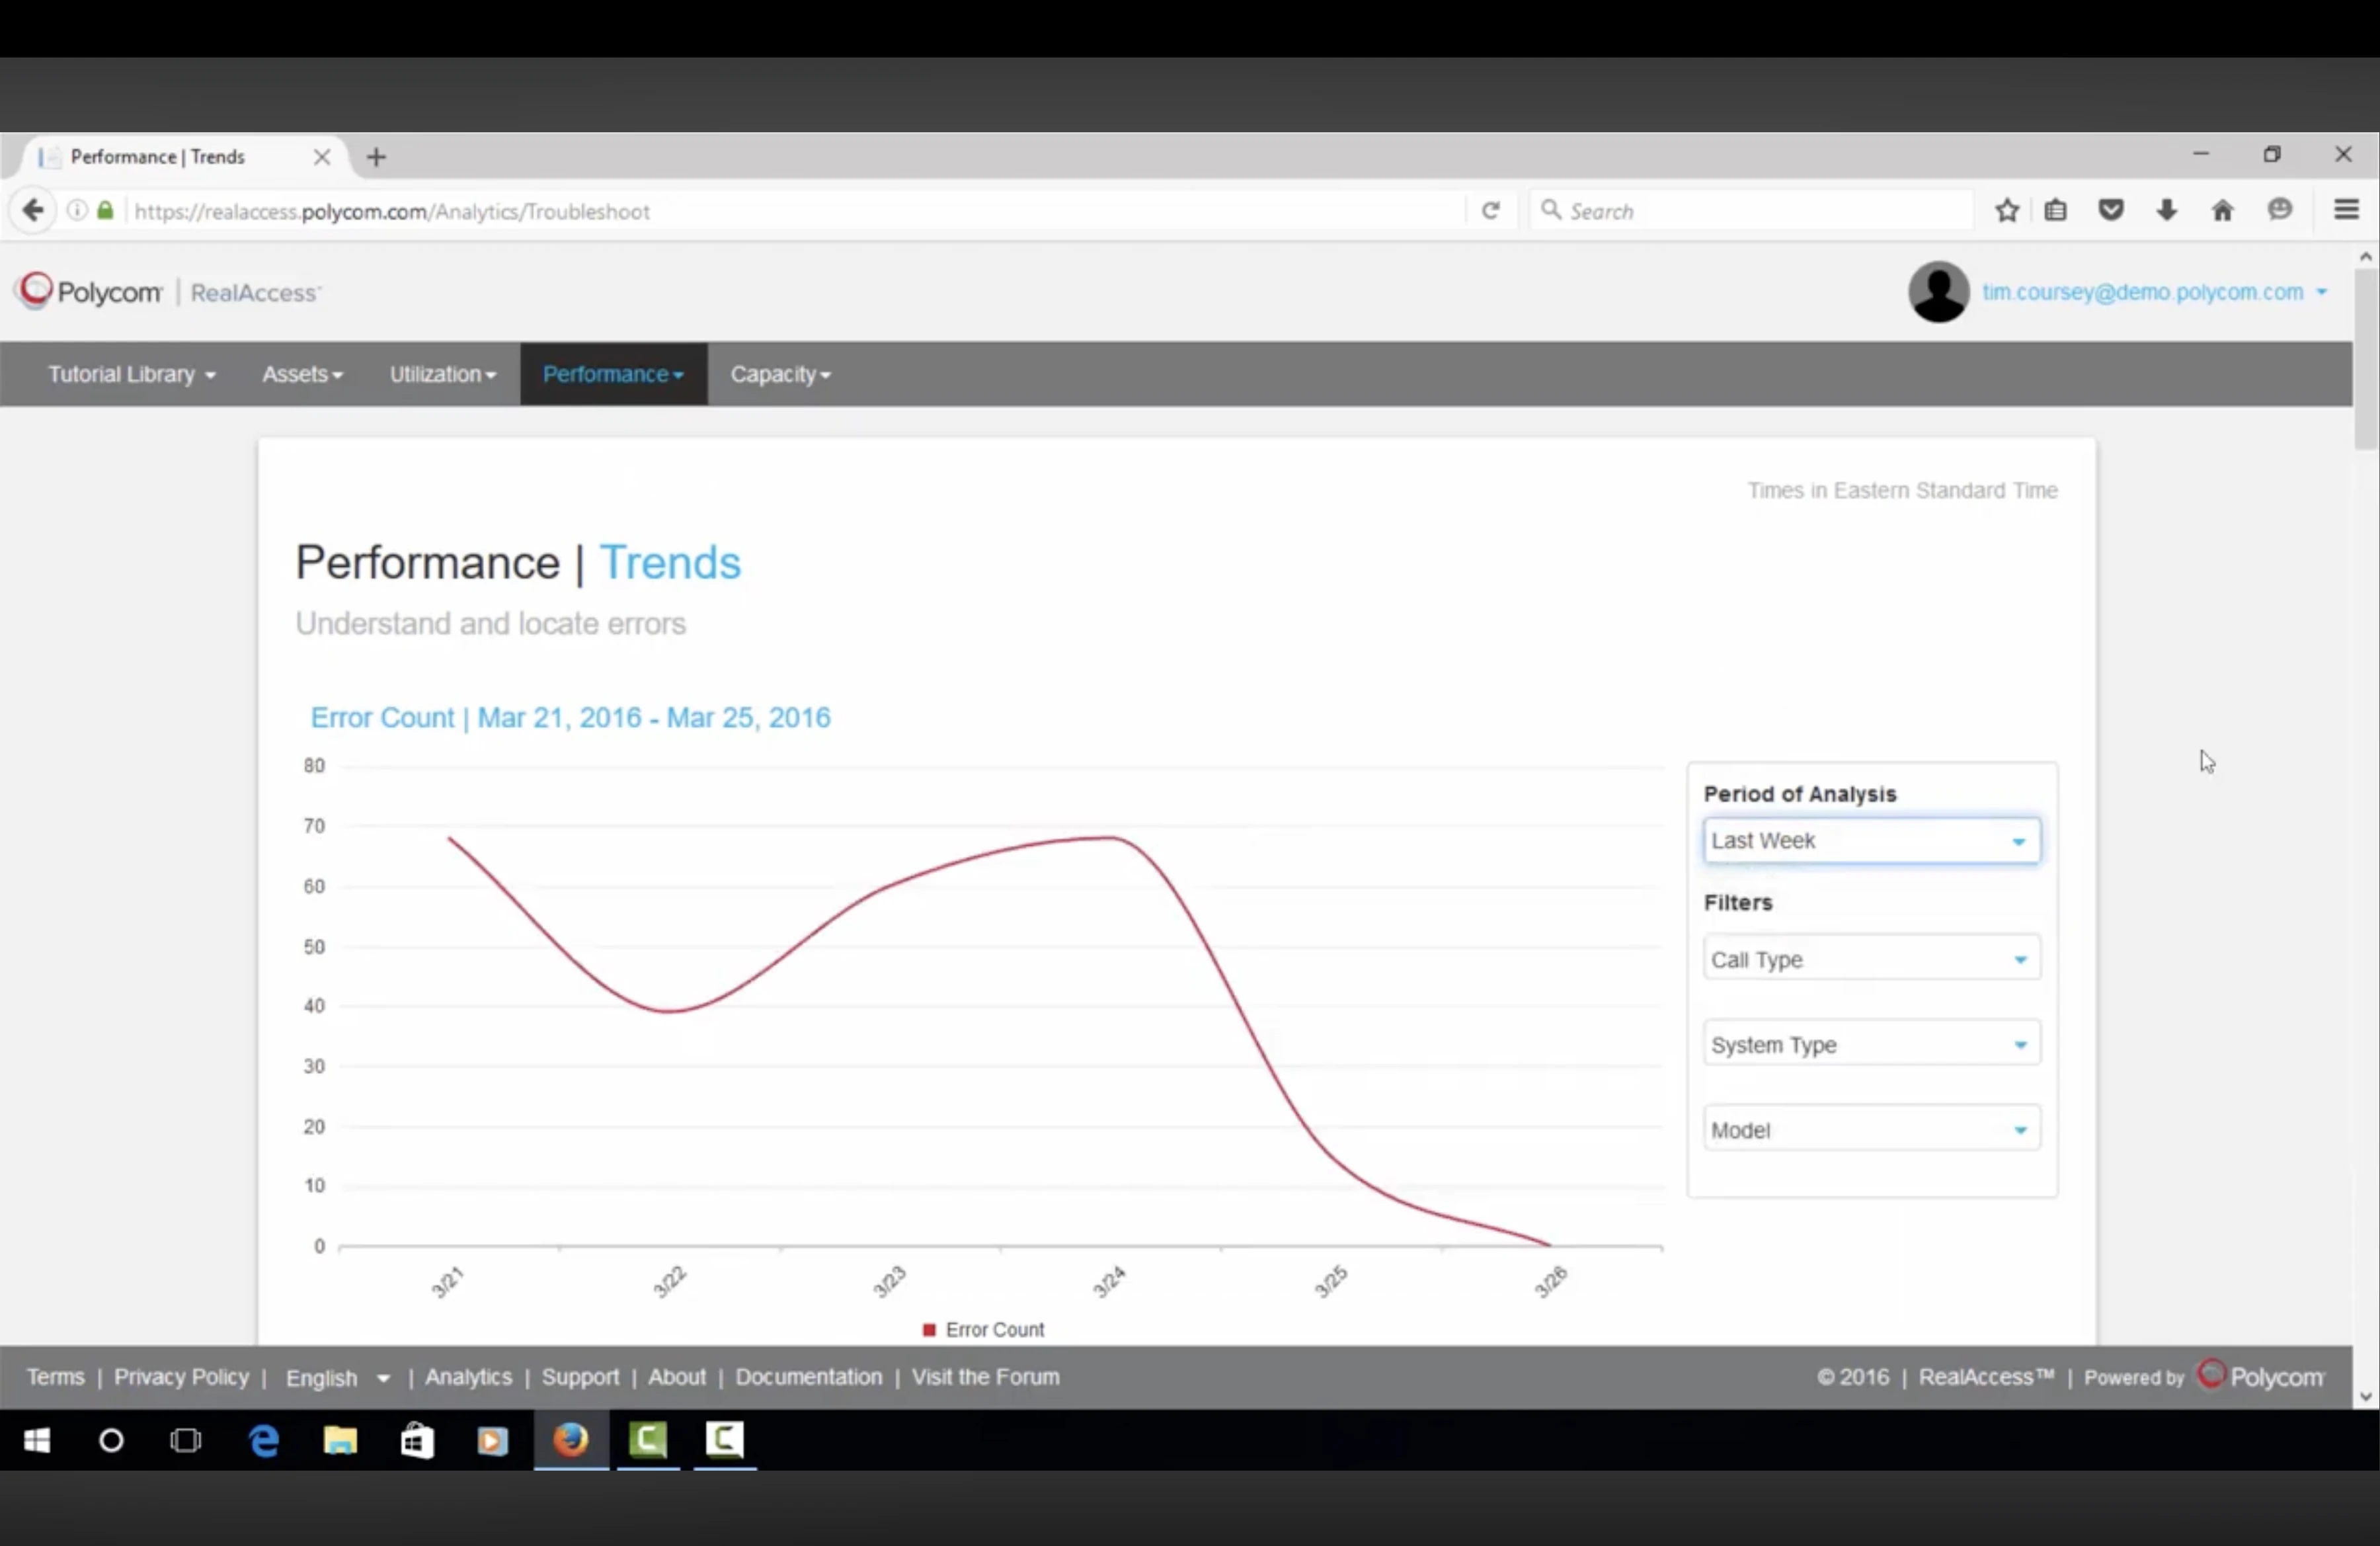2380x1546 pixels.
Task: Click the Firefox back arrow button
Action: (33, 211)
